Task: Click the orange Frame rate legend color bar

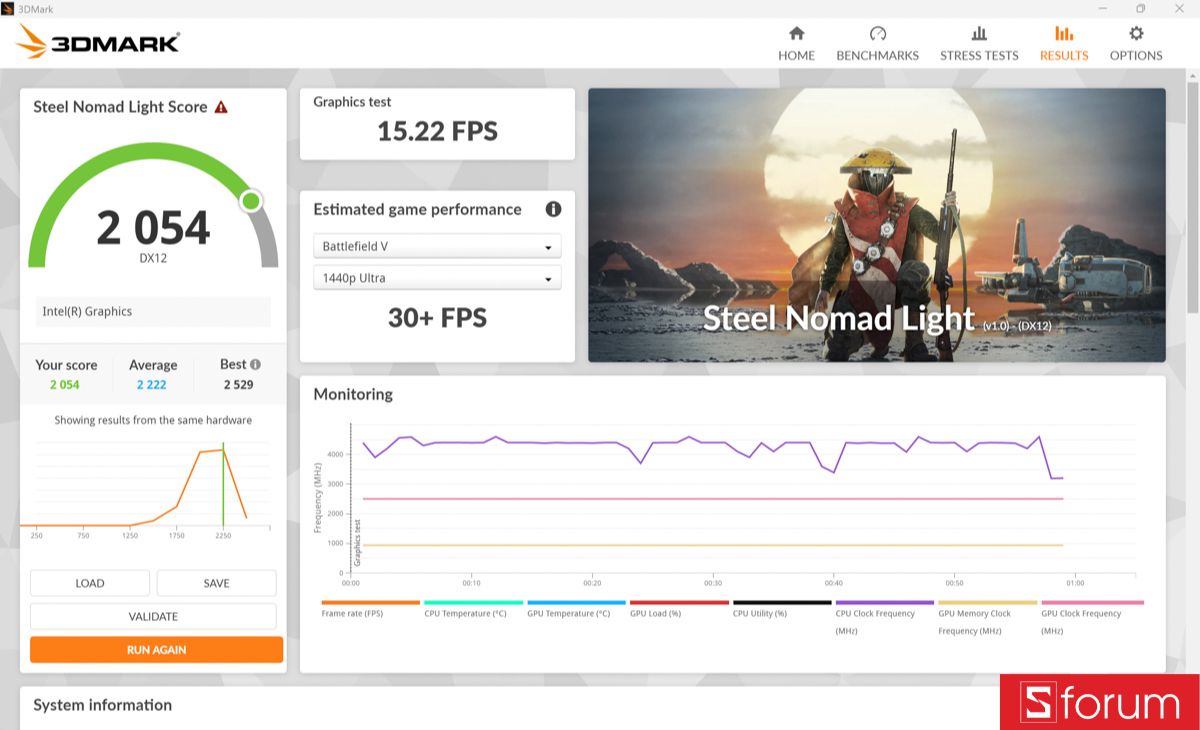Action: [x=370, y=602]
